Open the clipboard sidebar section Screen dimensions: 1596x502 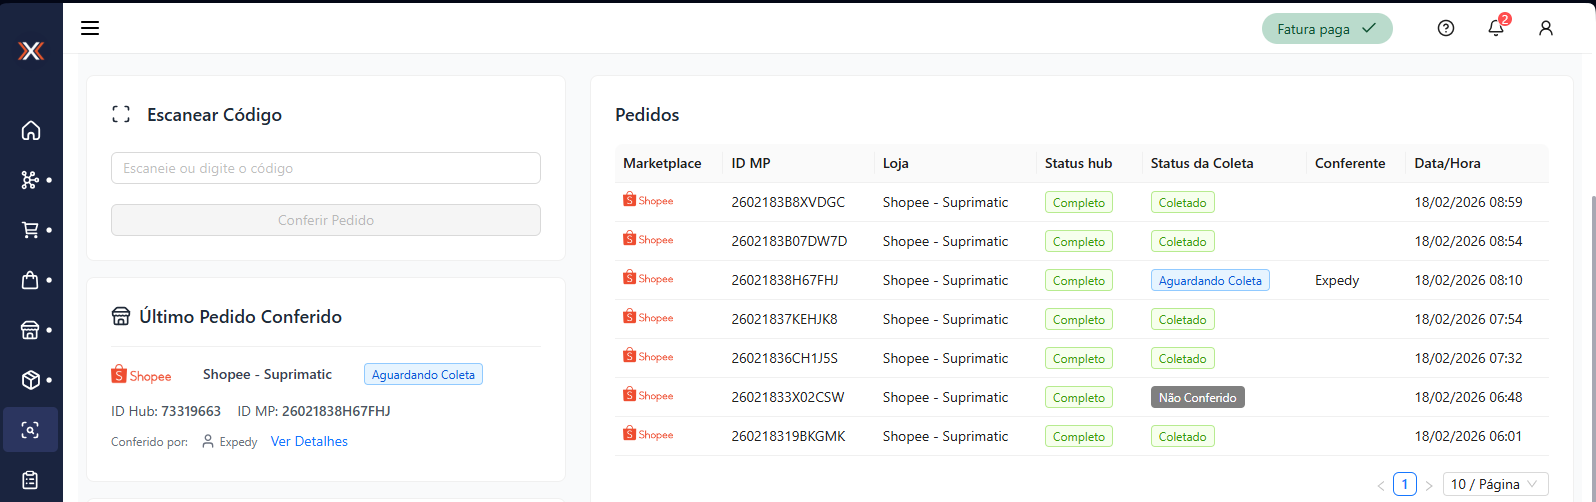point(31,480)
